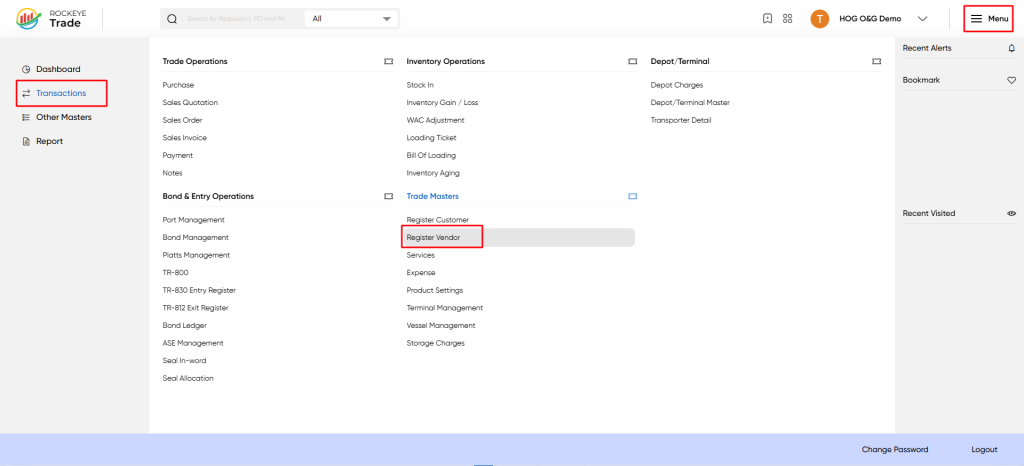Open Depot/Terminal Master
The image size is (1024, 466).
[x=690, y=103]
